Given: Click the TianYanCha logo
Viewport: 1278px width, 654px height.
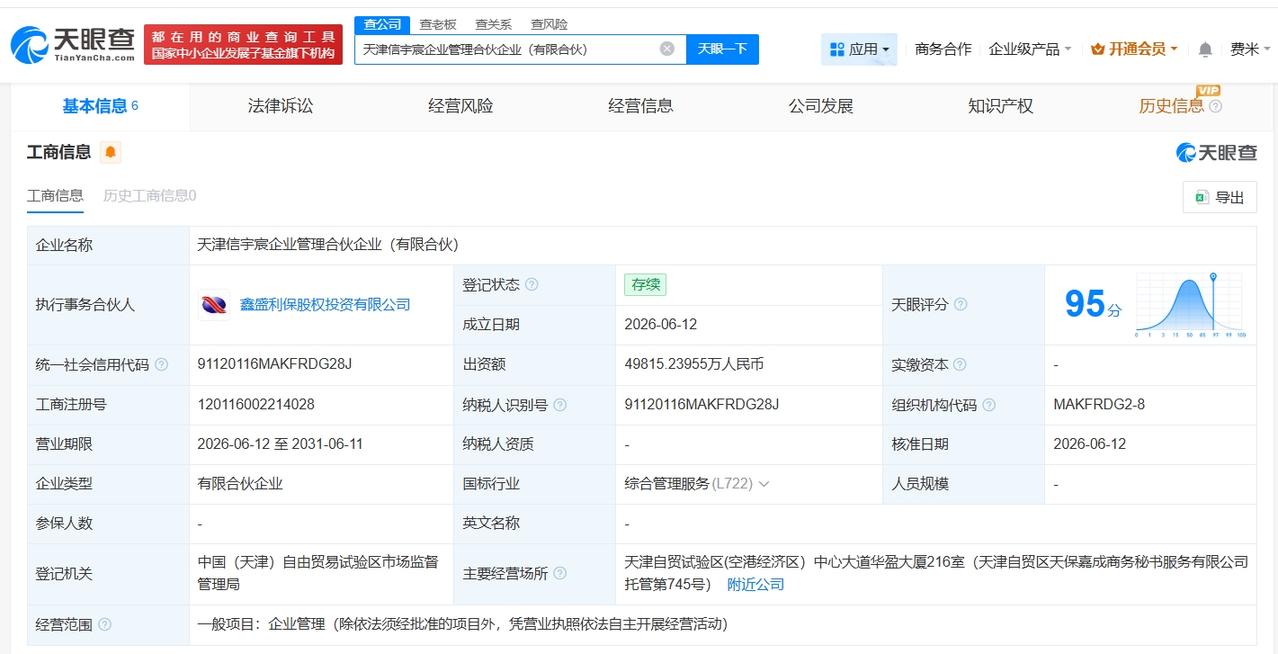Looking at the screenshot, I should [x=73, y=45].
